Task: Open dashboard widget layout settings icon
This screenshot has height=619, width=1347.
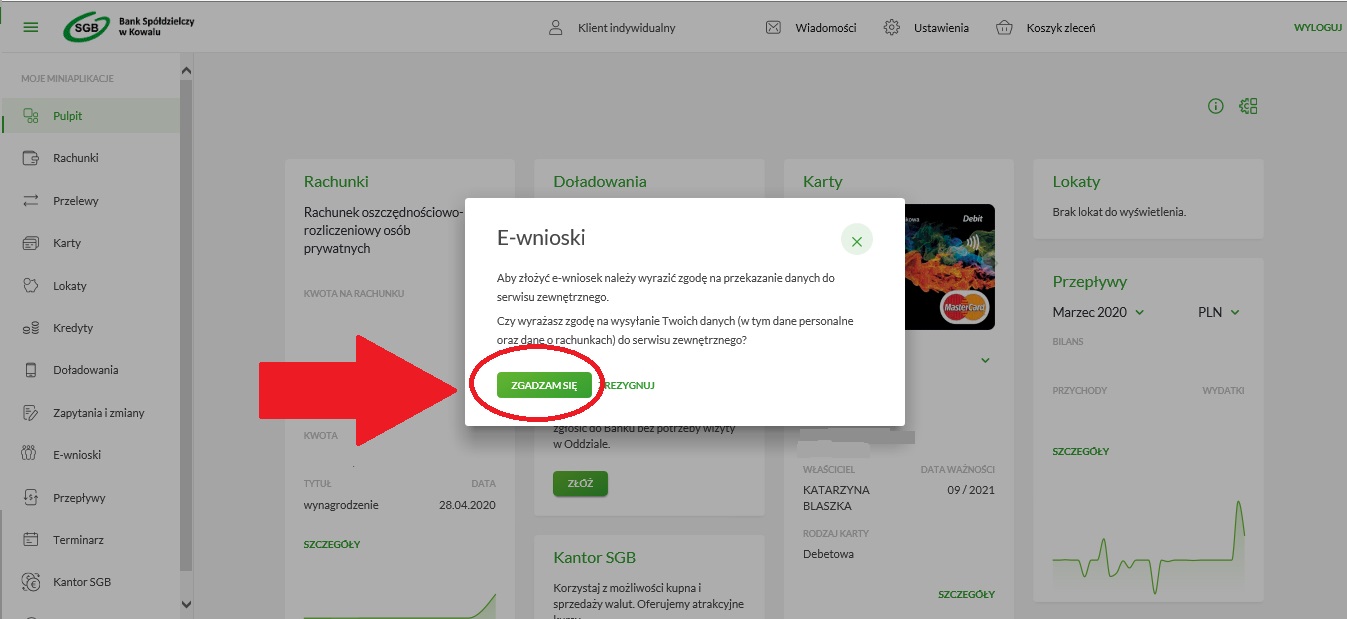Action: coord(1248,106)
